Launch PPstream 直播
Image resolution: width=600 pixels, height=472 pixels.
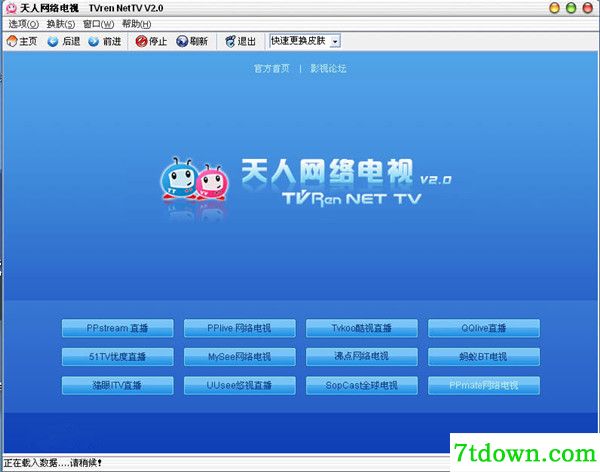point(117,328)
